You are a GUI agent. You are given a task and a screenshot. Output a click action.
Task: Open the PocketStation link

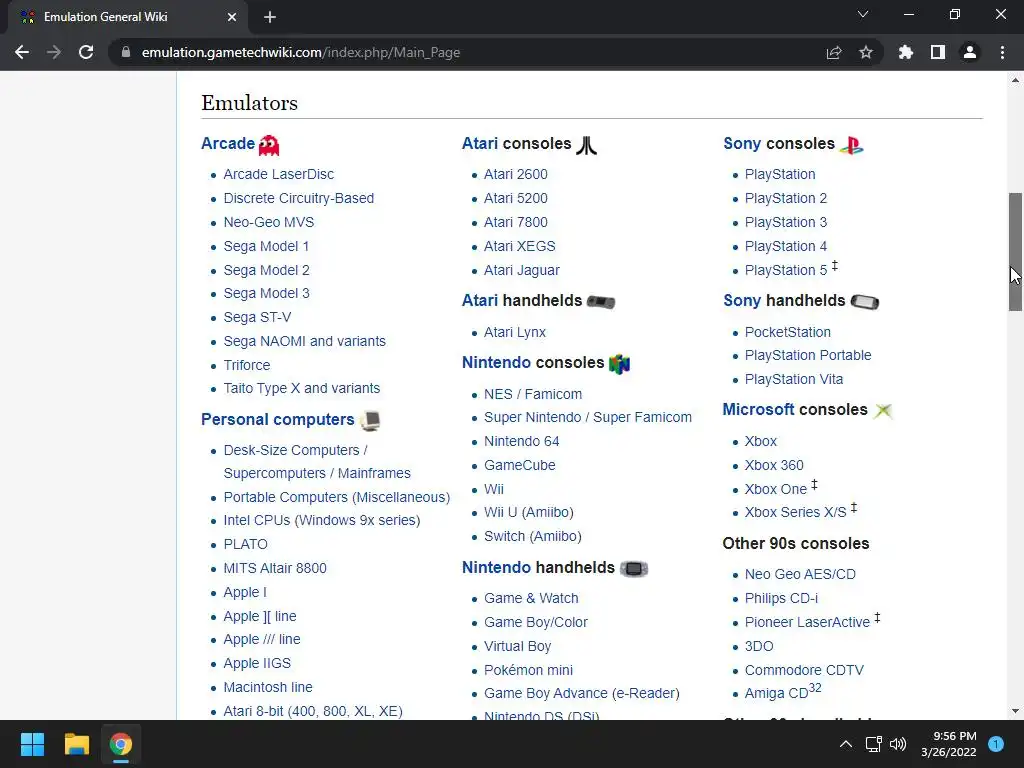[x=788, y=332]
